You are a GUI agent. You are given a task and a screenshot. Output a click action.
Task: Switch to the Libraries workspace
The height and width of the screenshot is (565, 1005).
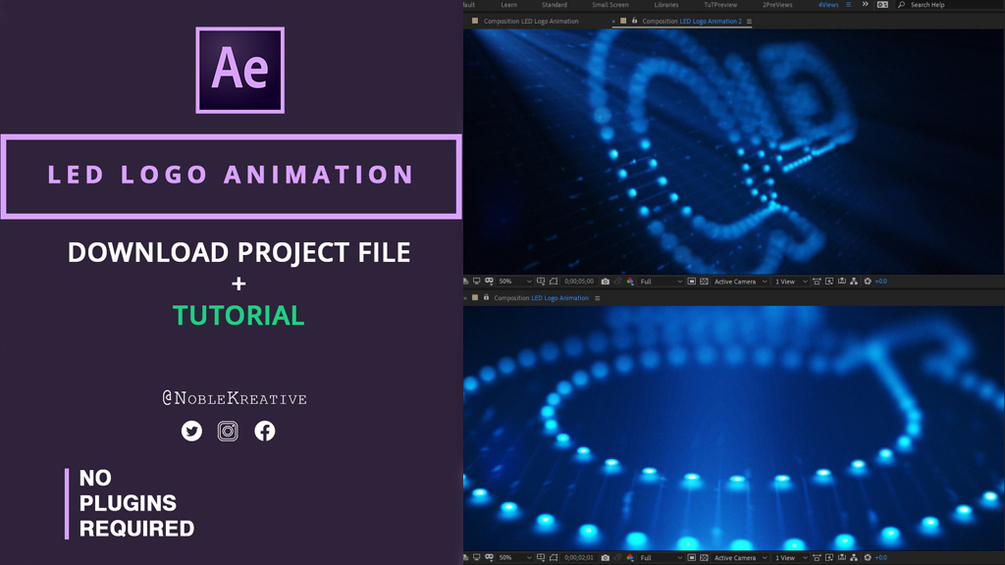click(666, 4)
